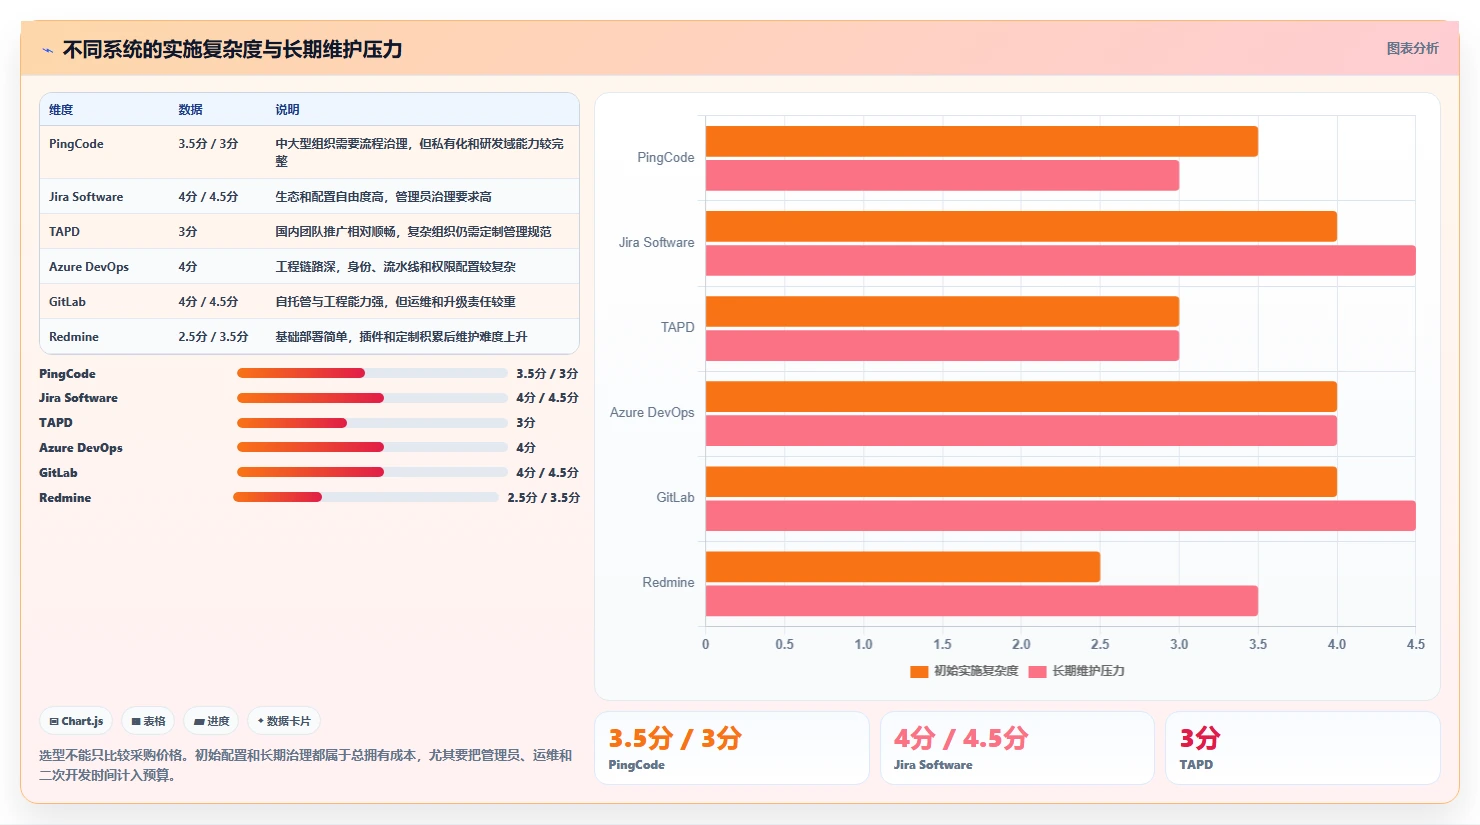Select the 表格 tag chip

[x=148, y=721]
